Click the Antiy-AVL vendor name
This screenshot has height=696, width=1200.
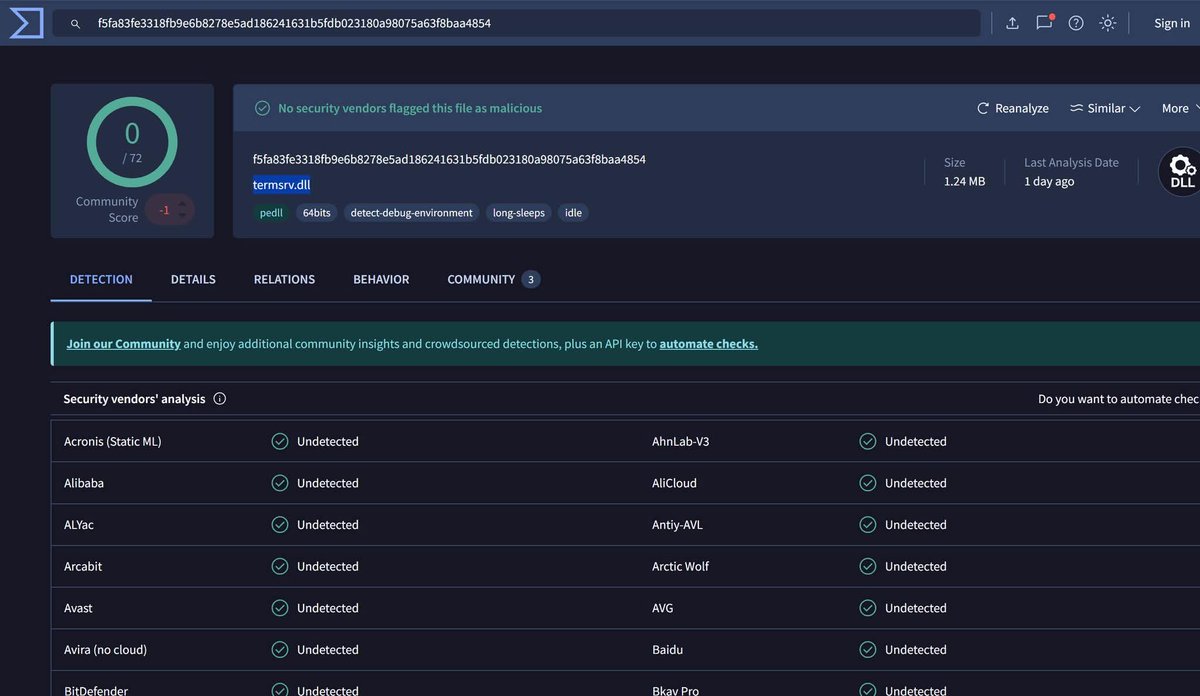click(678, 525)
